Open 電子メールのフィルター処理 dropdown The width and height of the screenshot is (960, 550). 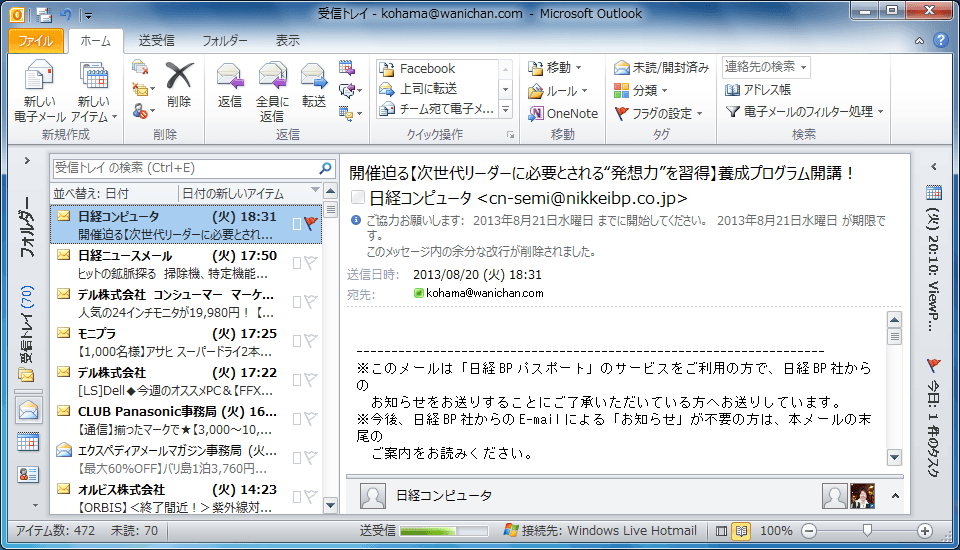click(x=804, y=111)
